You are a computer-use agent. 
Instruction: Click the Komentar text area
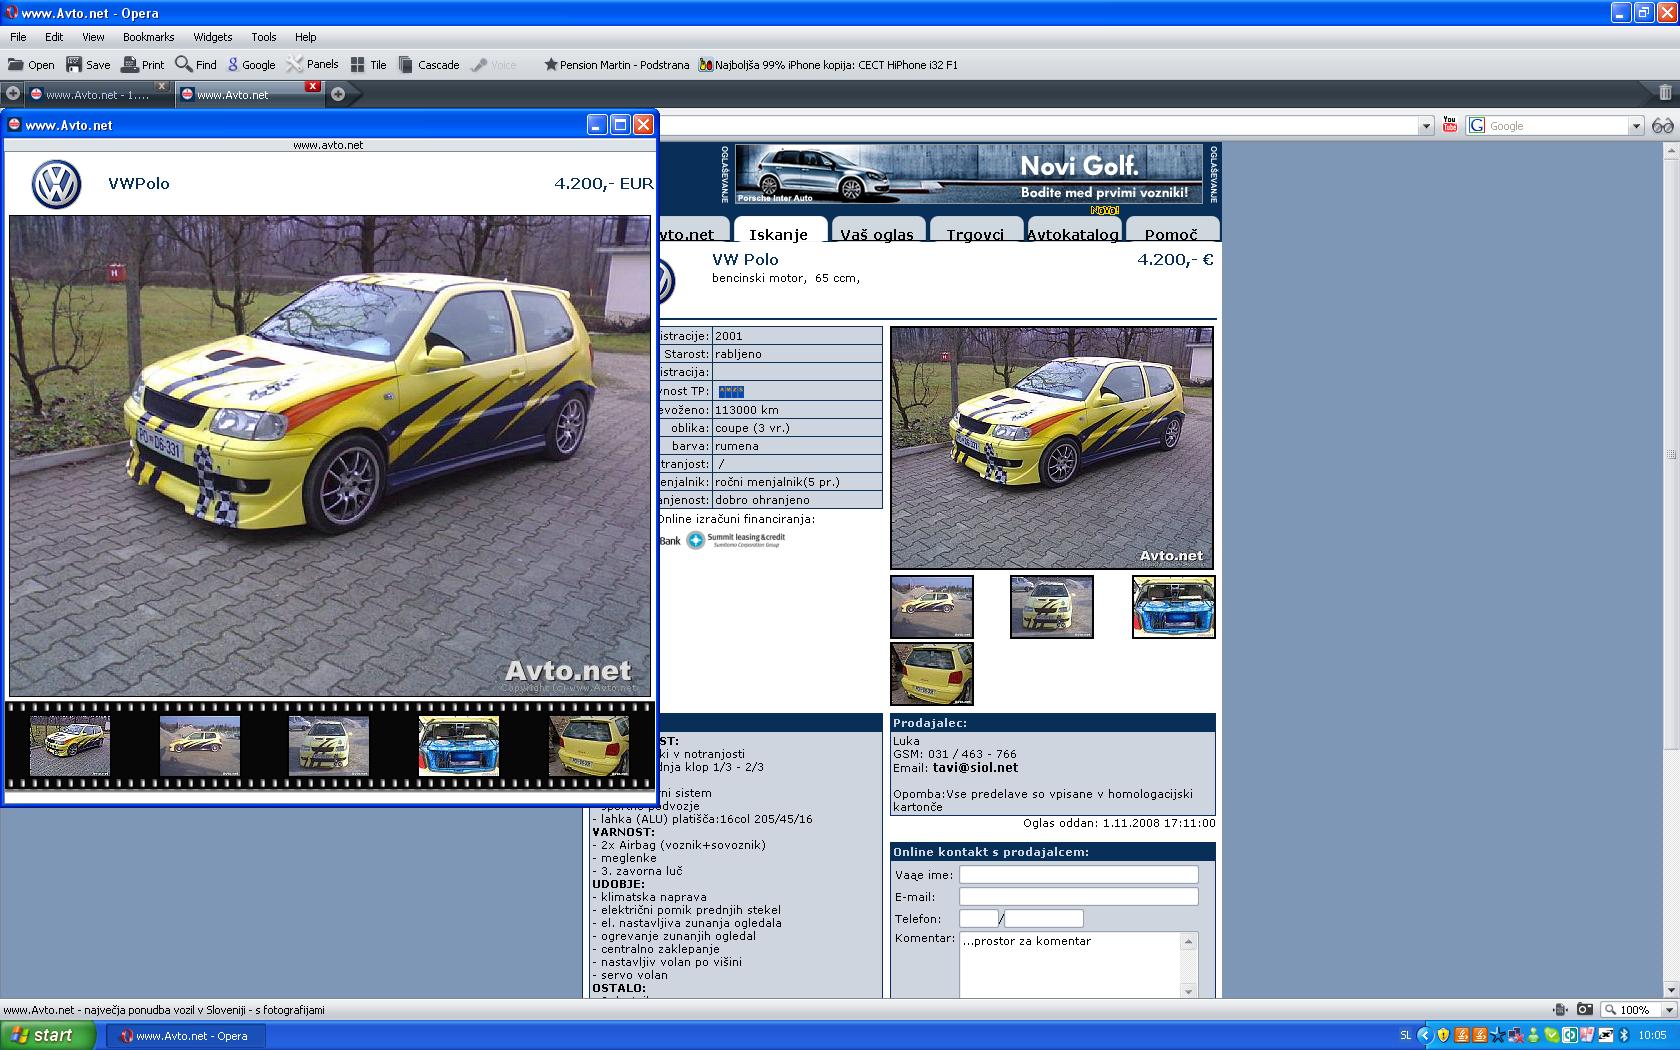[x=1070, y=964]
